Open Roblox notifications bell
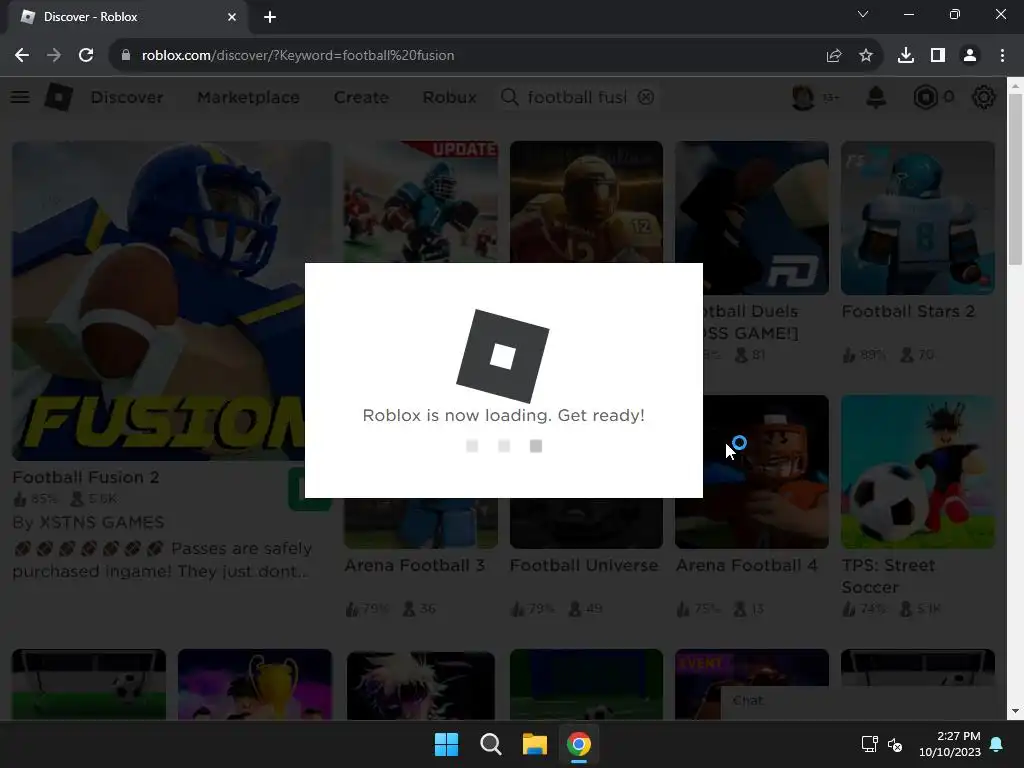The width and height of the screenshot is (1024, 768). [876, 97]
